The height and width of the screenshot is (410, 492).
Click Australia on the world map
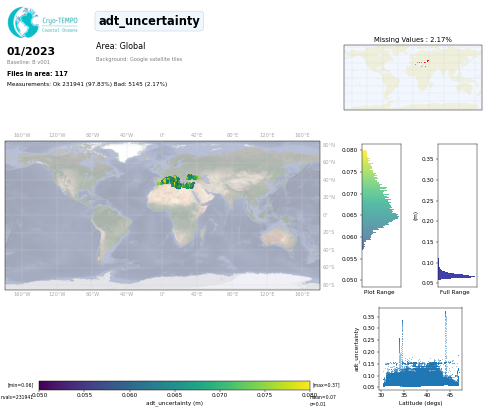click(279, 237)
